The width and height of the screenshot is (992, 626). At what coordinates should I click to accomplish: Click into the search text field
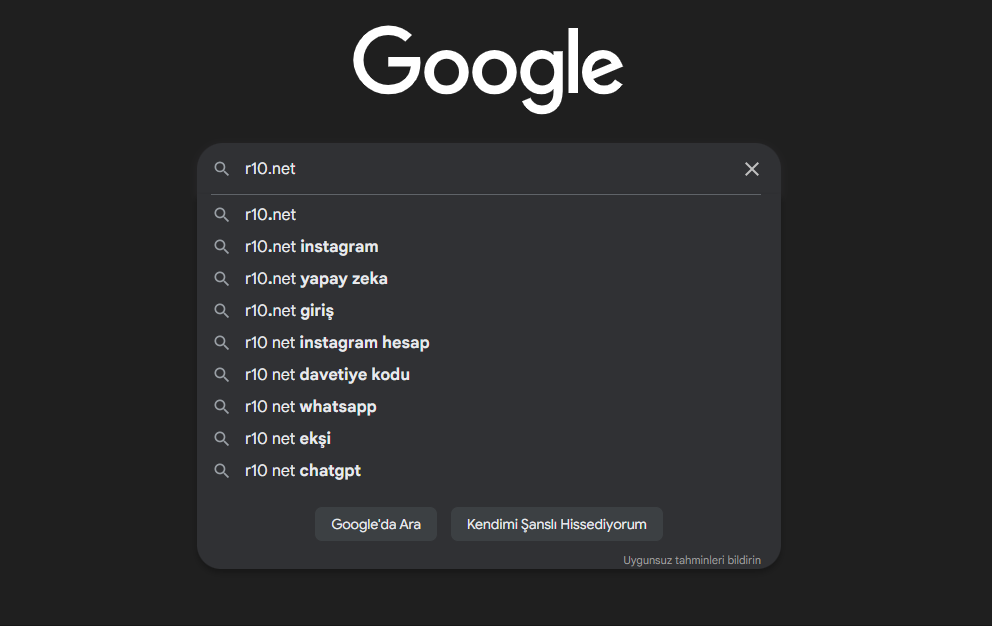(480, 169)
